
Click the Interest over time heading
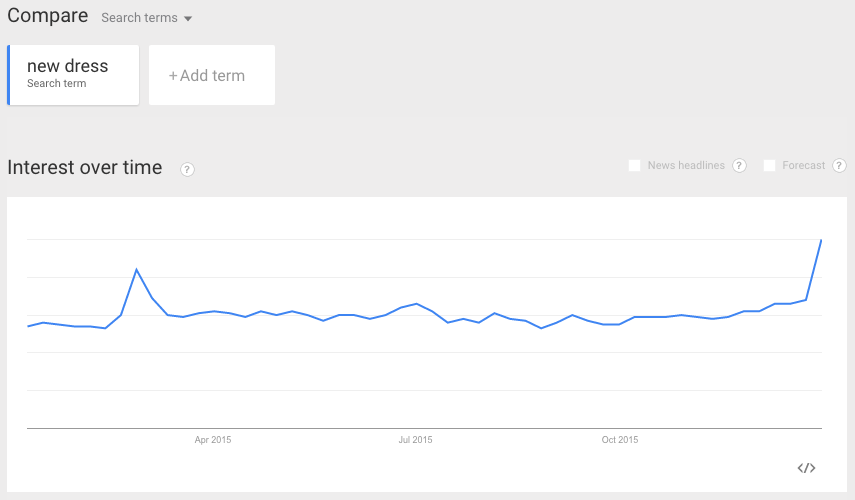pyautogui.click(x=85, y=167)
